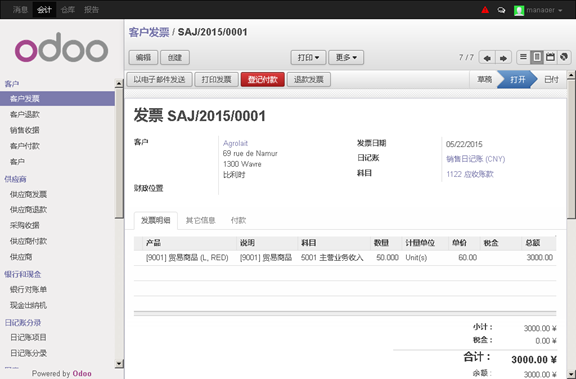Click the 草稿 status stage
This screenshot has width=576, height=379.
tap(484, 79)
